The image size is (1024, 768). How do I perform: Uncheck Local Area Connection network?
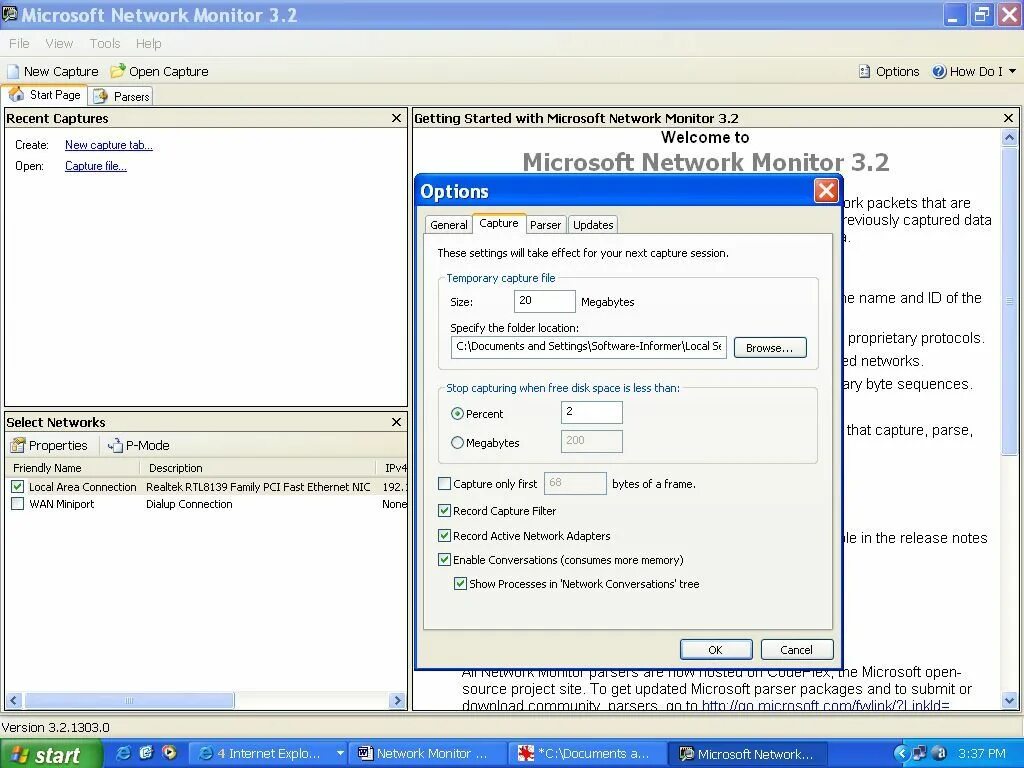[x=18, y=487]
